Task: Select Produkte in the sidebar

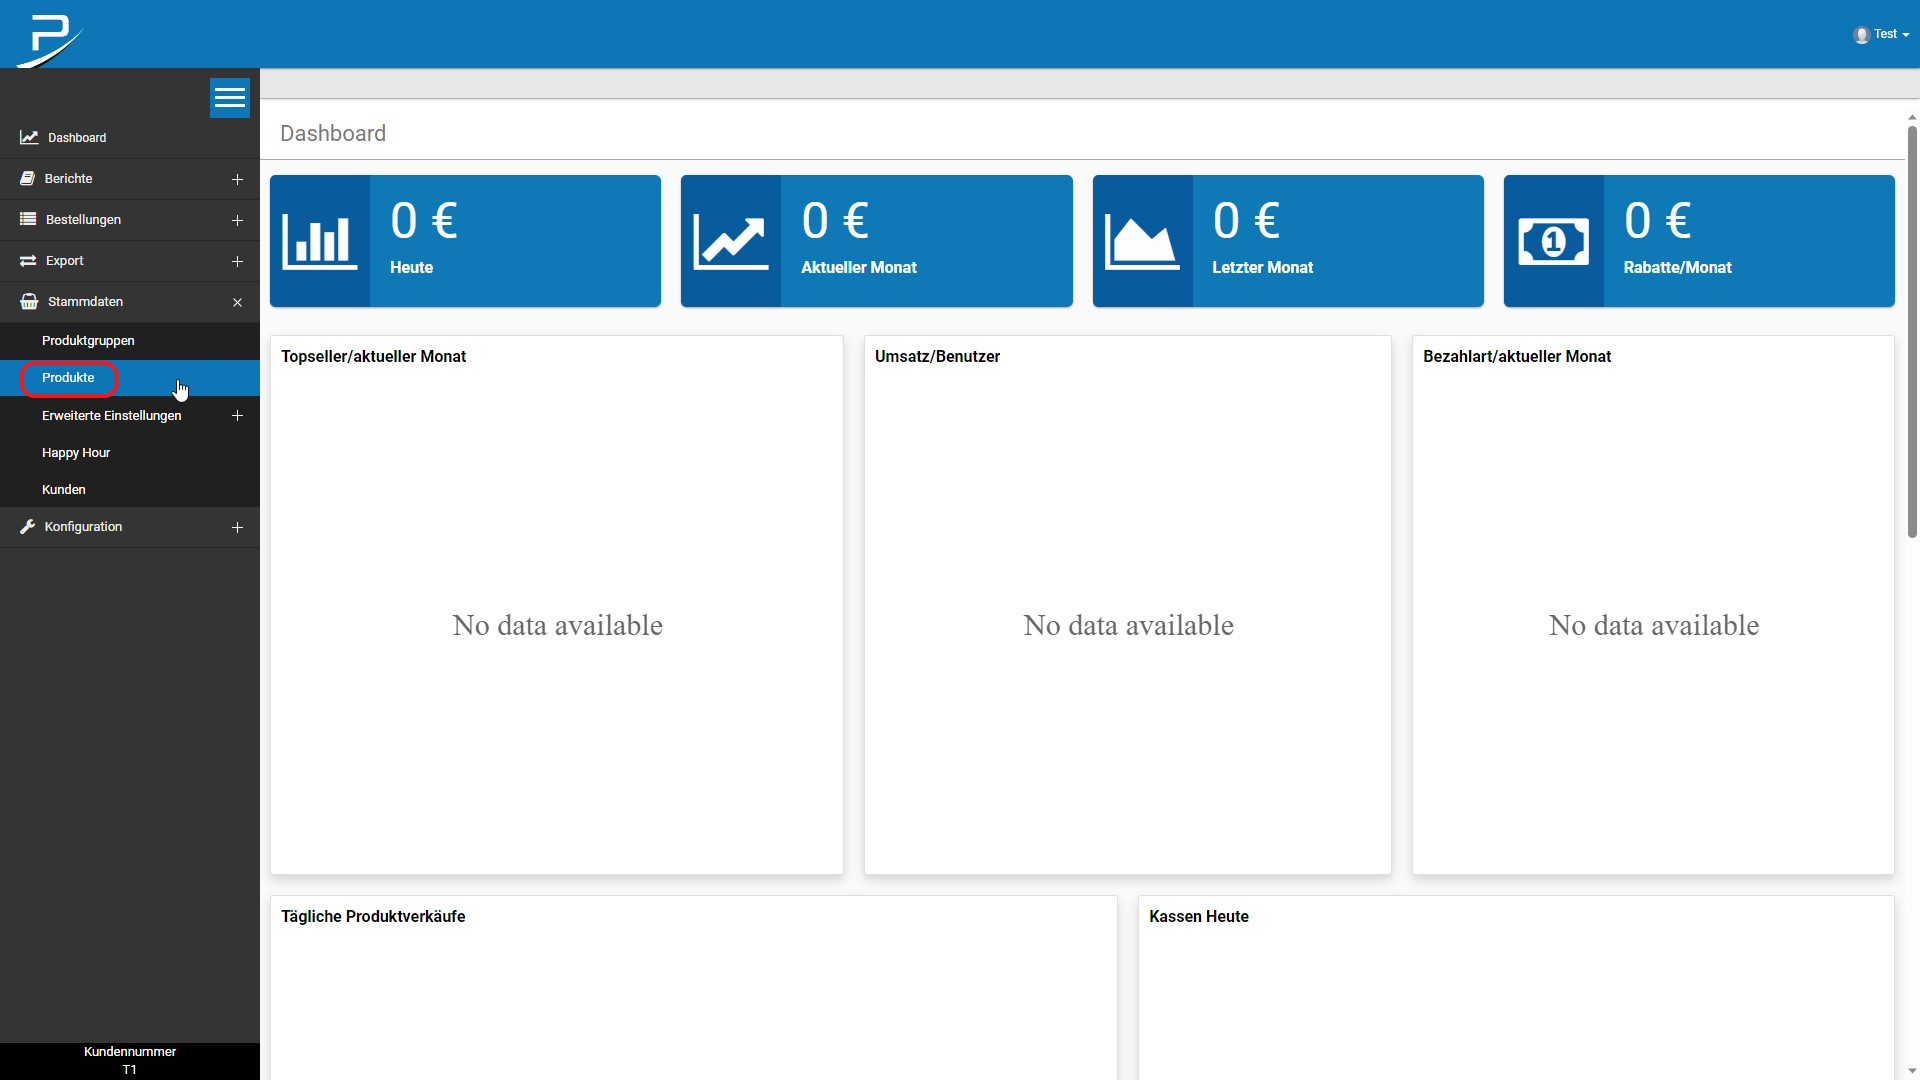Action: click(68, 378)
